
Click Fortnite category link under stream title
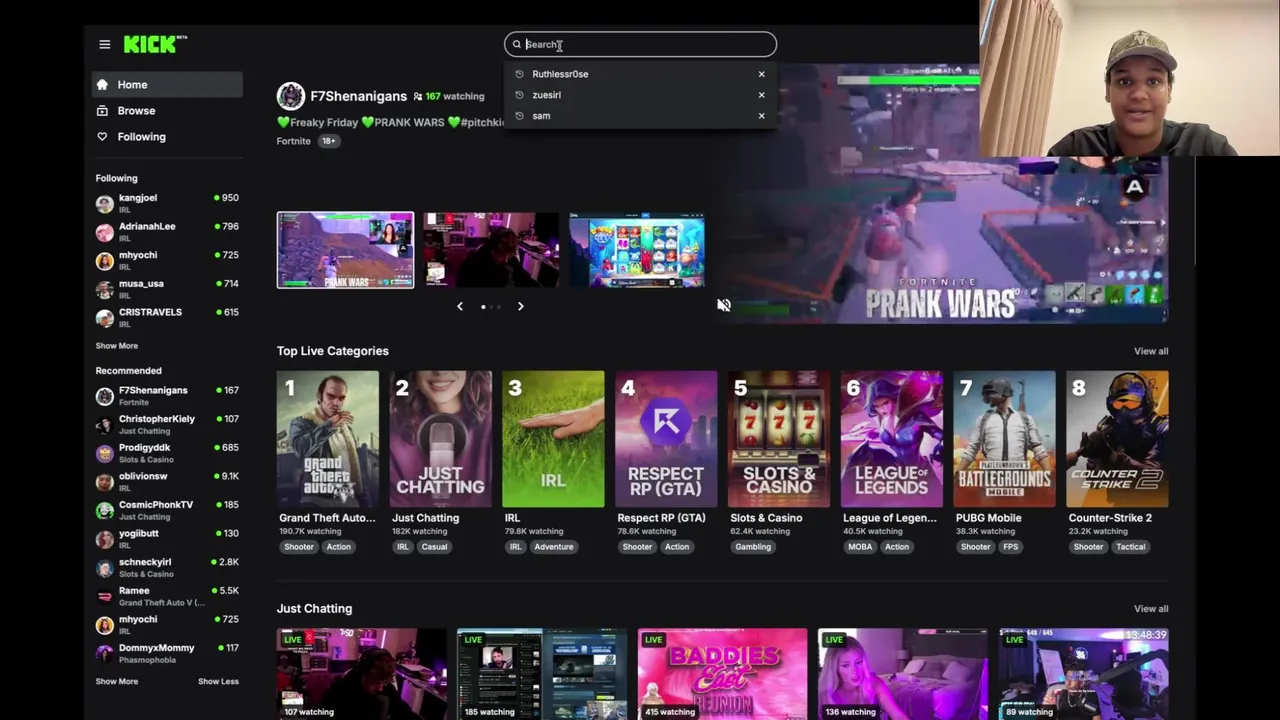click(x=293, y=141)
